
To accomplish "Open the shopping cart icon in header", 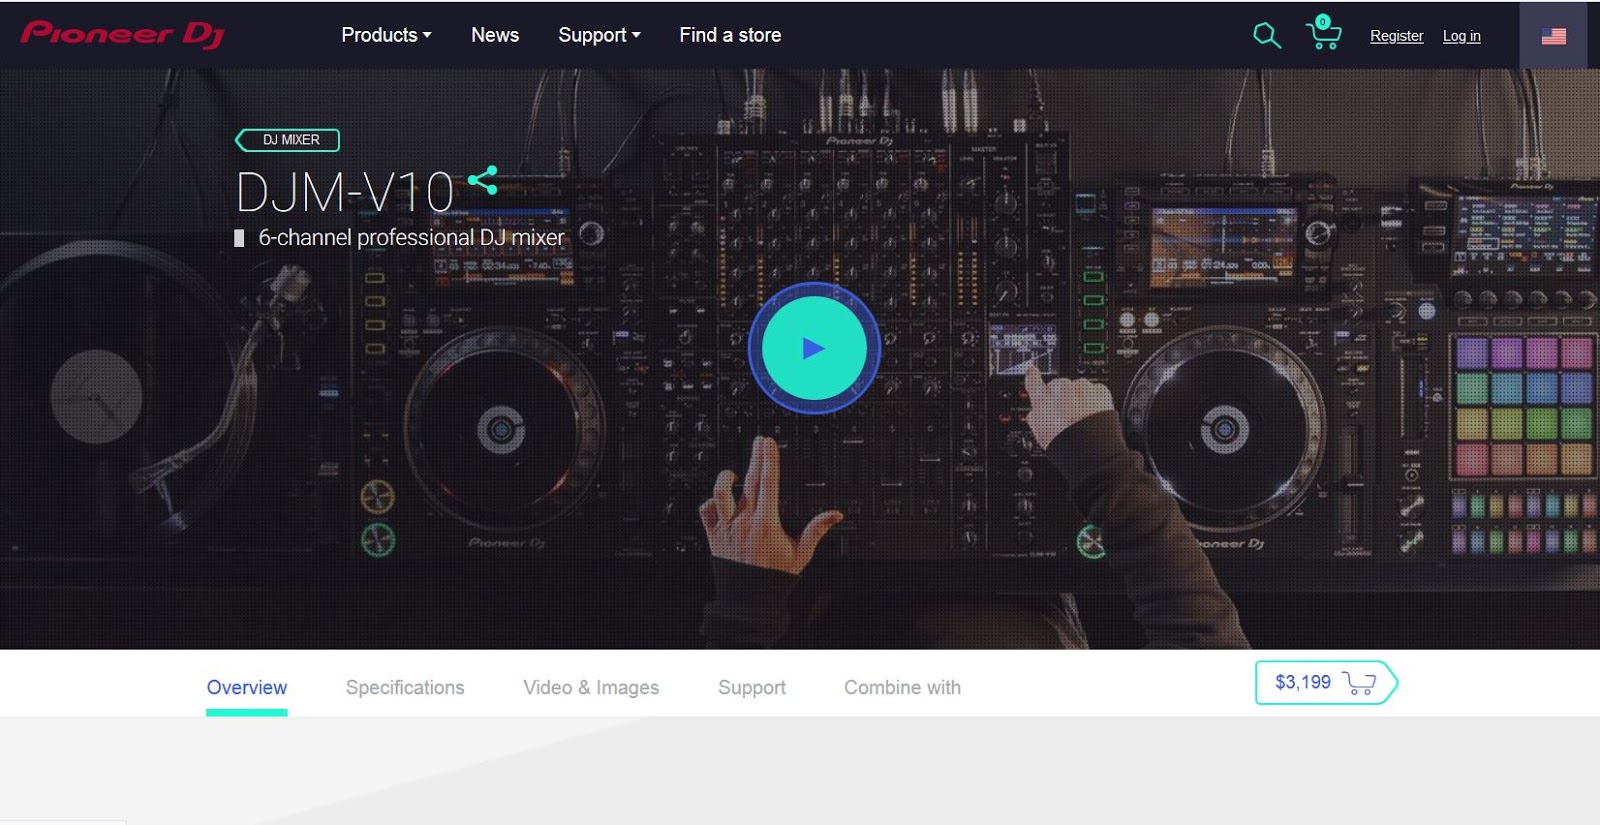I will tap(1324, 33).
